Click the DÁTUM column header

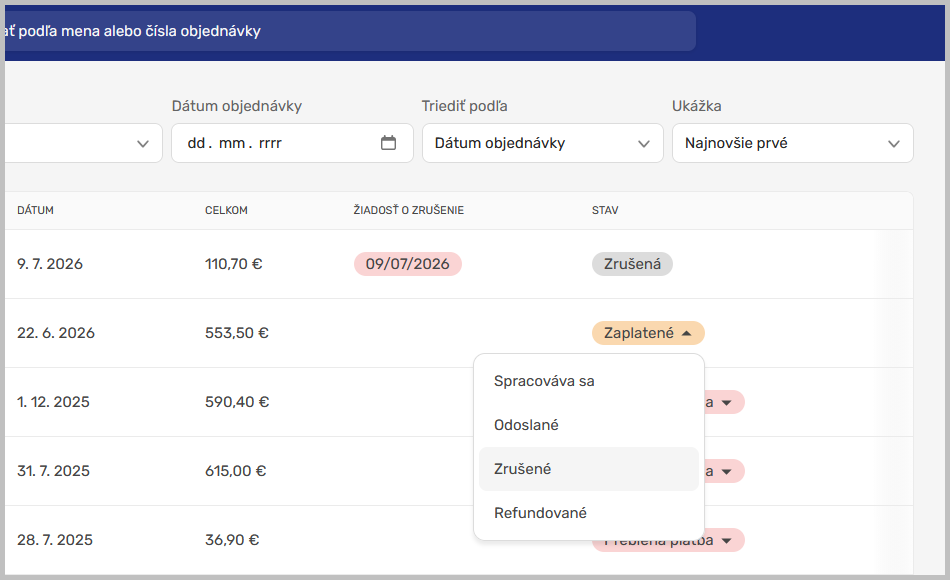[35, 210]
